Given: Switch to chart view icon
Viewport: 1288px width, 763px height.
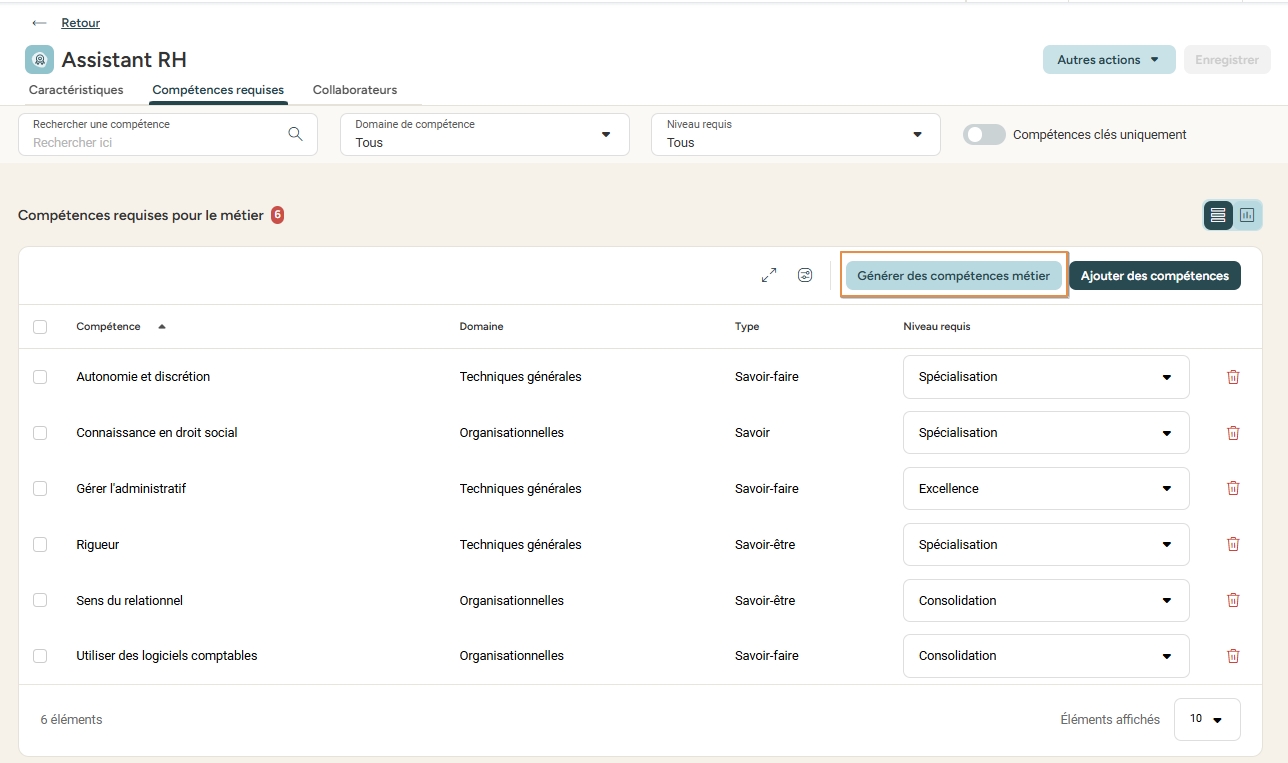Looking at the screenshot, I should pos(1247,215).
